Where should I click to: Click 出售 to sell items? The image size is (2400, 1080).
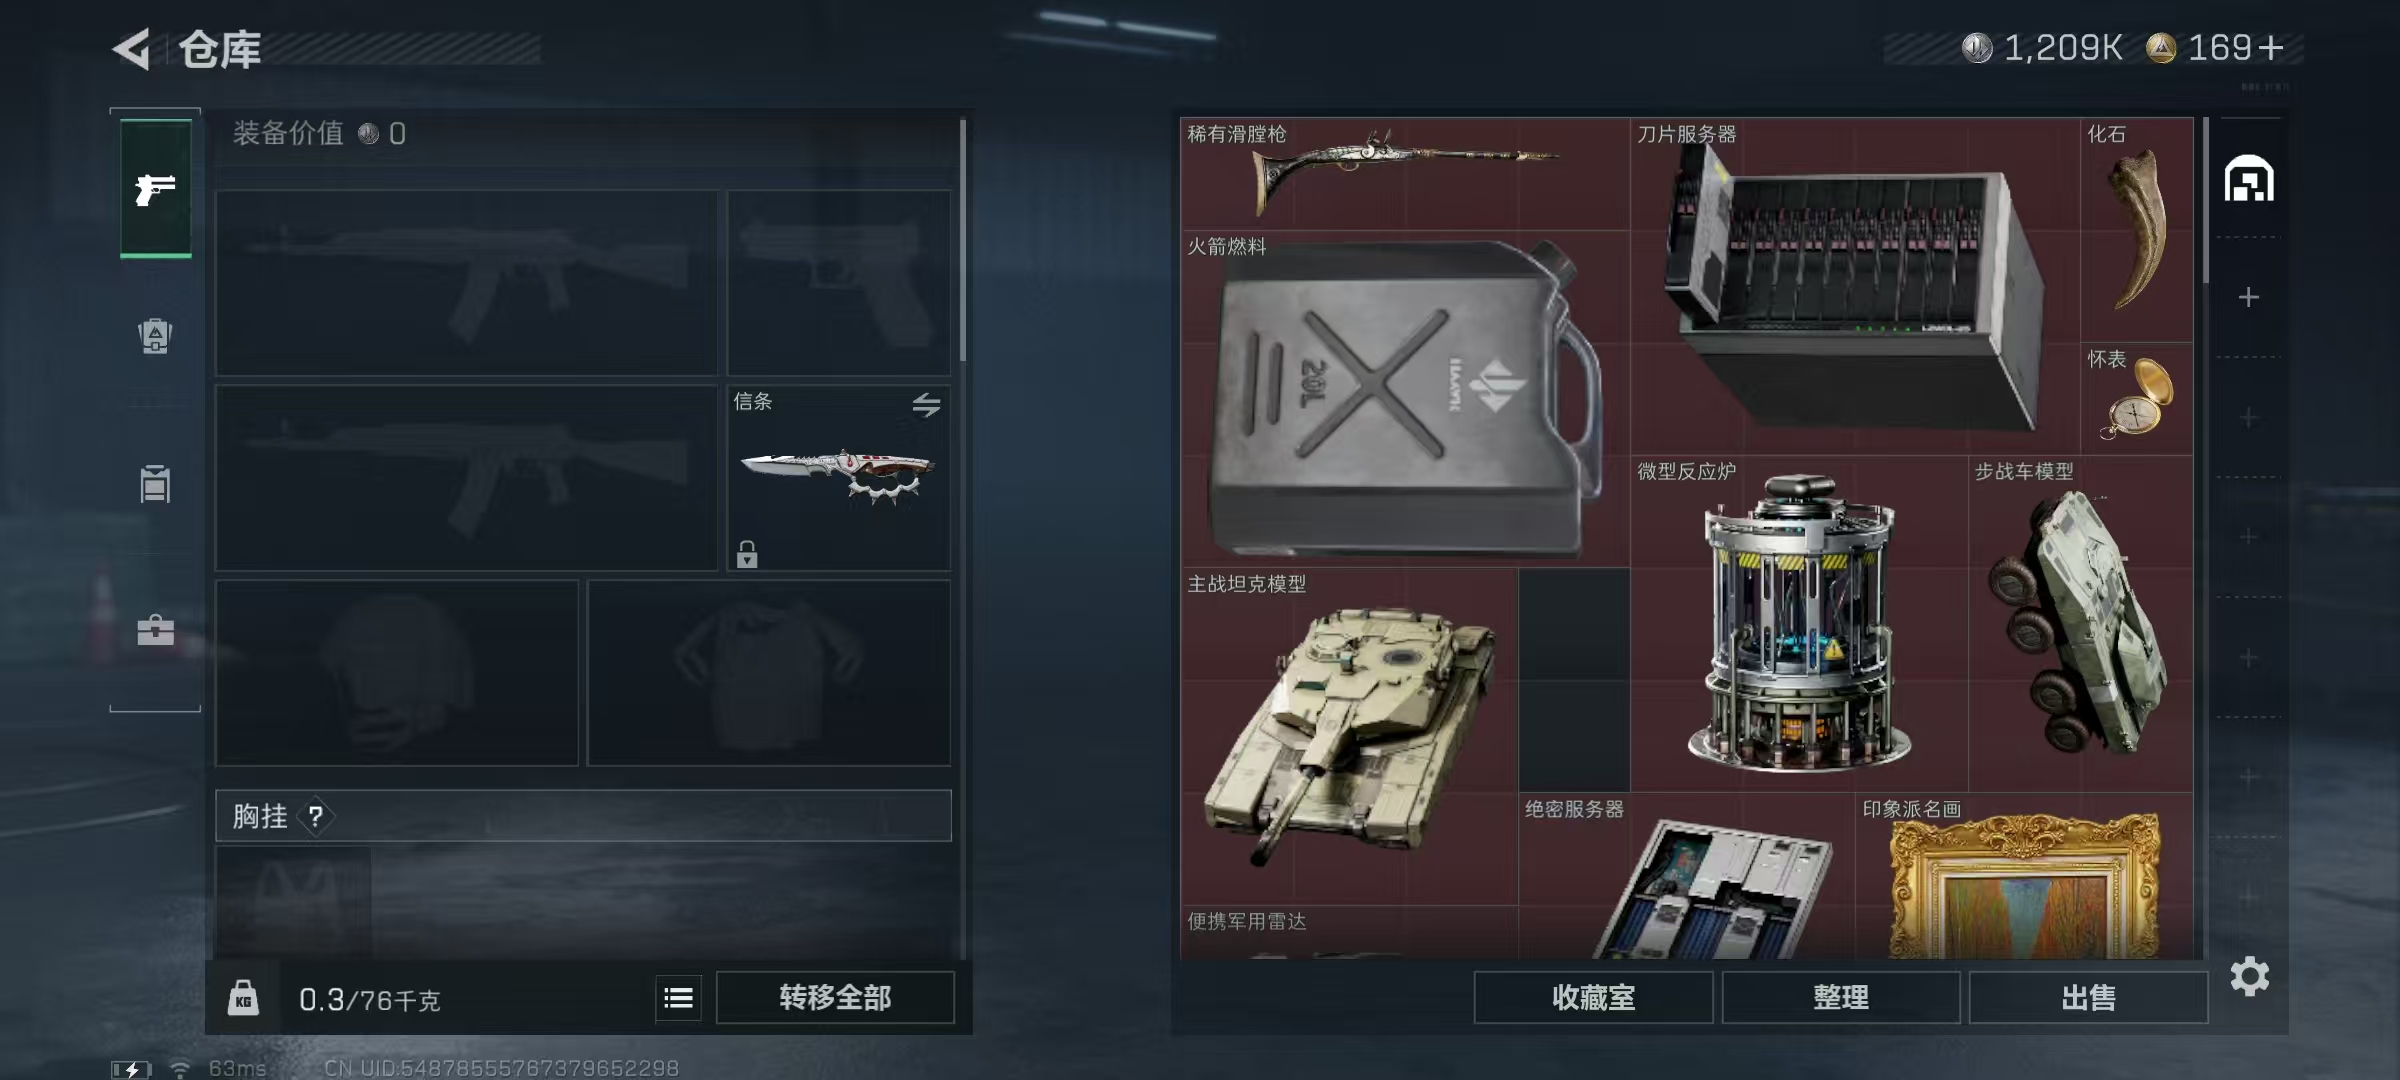pos(2089,998)
